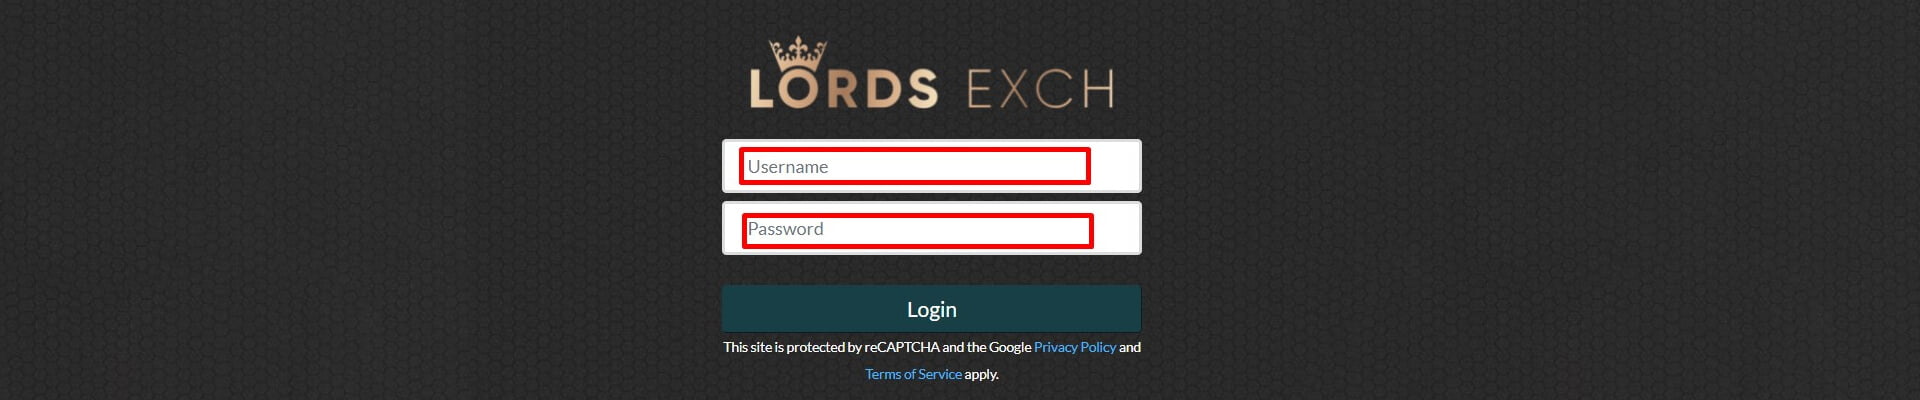Focus the Username input field
The image size is (1920, 400).
pyautogui.click(x=931, y=166)
